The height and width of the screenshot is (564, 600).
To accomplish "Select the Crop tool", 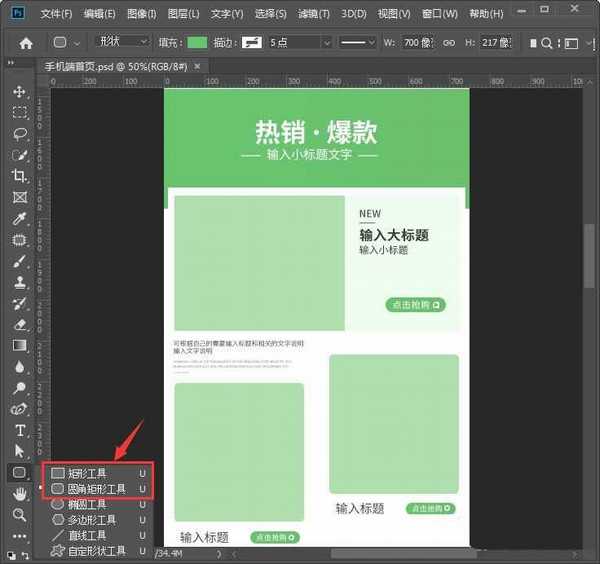I will coord(19,176).
